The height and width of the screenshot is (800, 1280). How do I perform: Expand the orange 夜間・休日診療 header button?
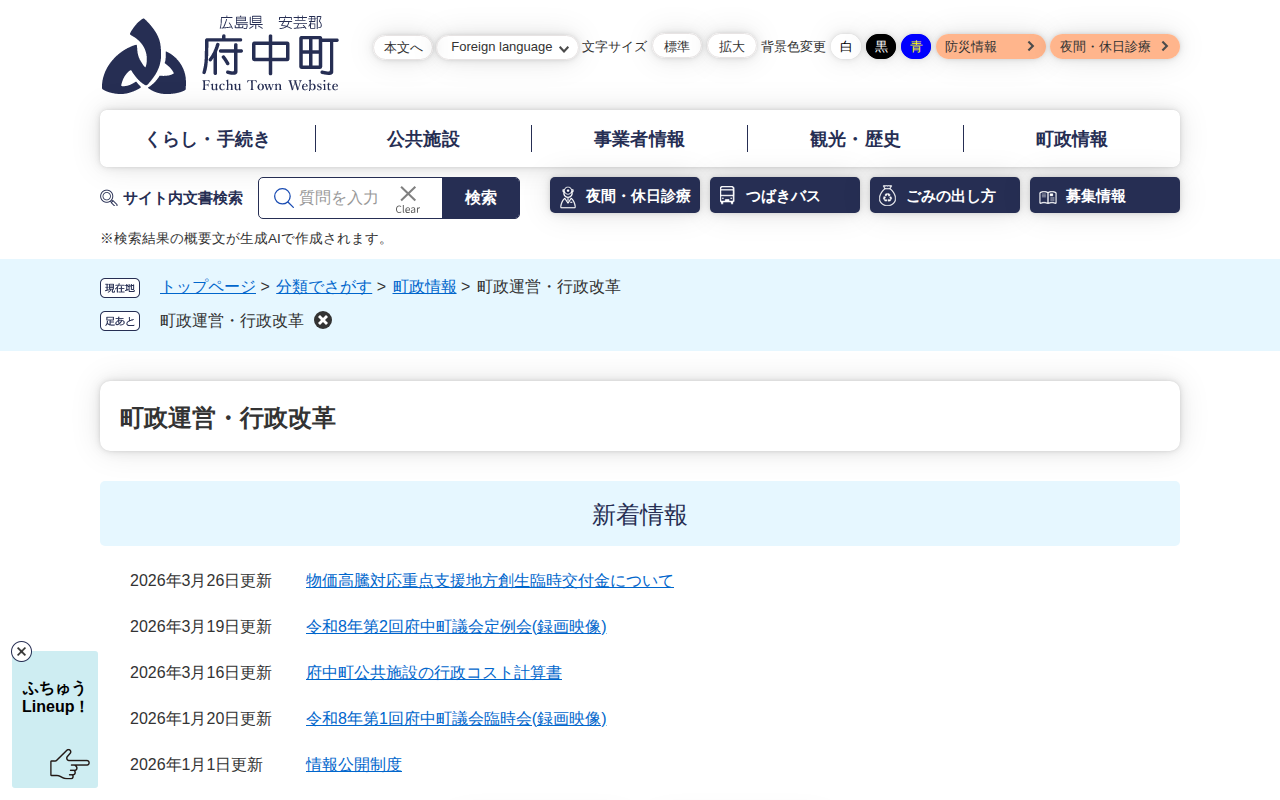click(x=1114, y=47)
